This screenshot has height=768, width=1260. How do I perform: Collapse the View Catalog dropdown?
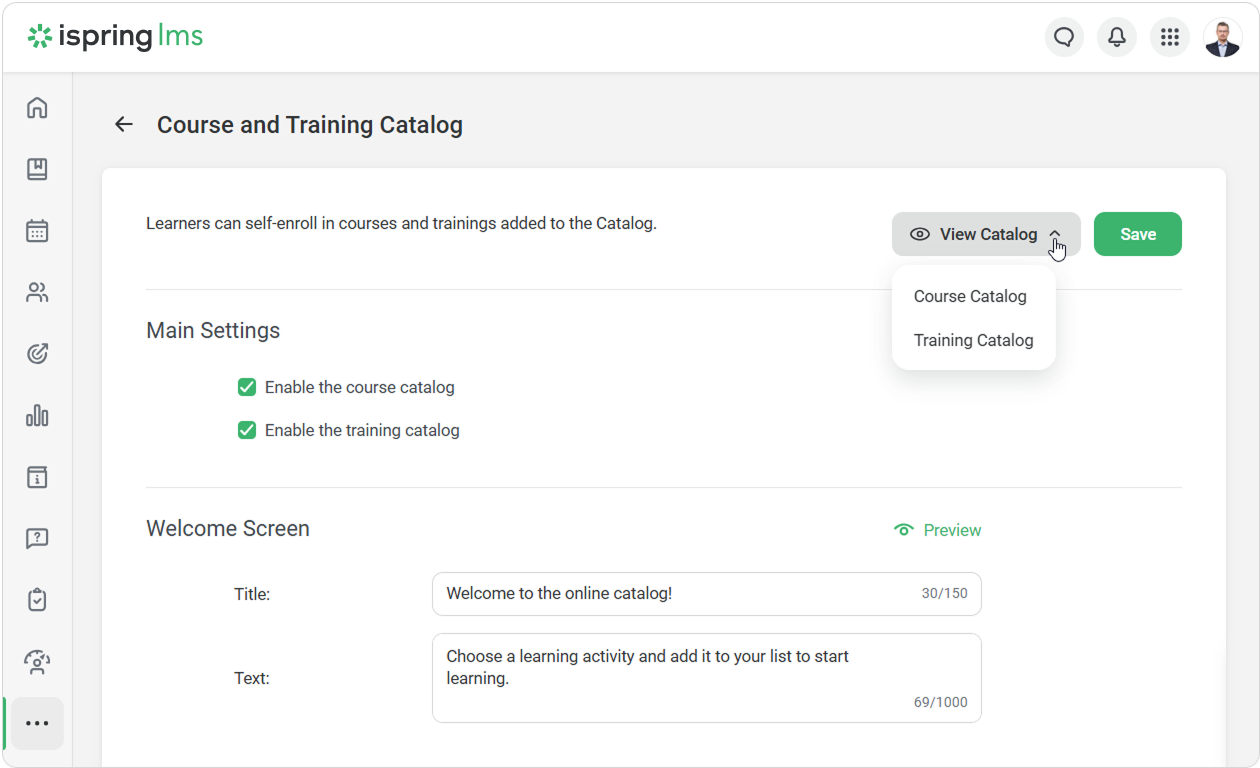coord(985,234)
